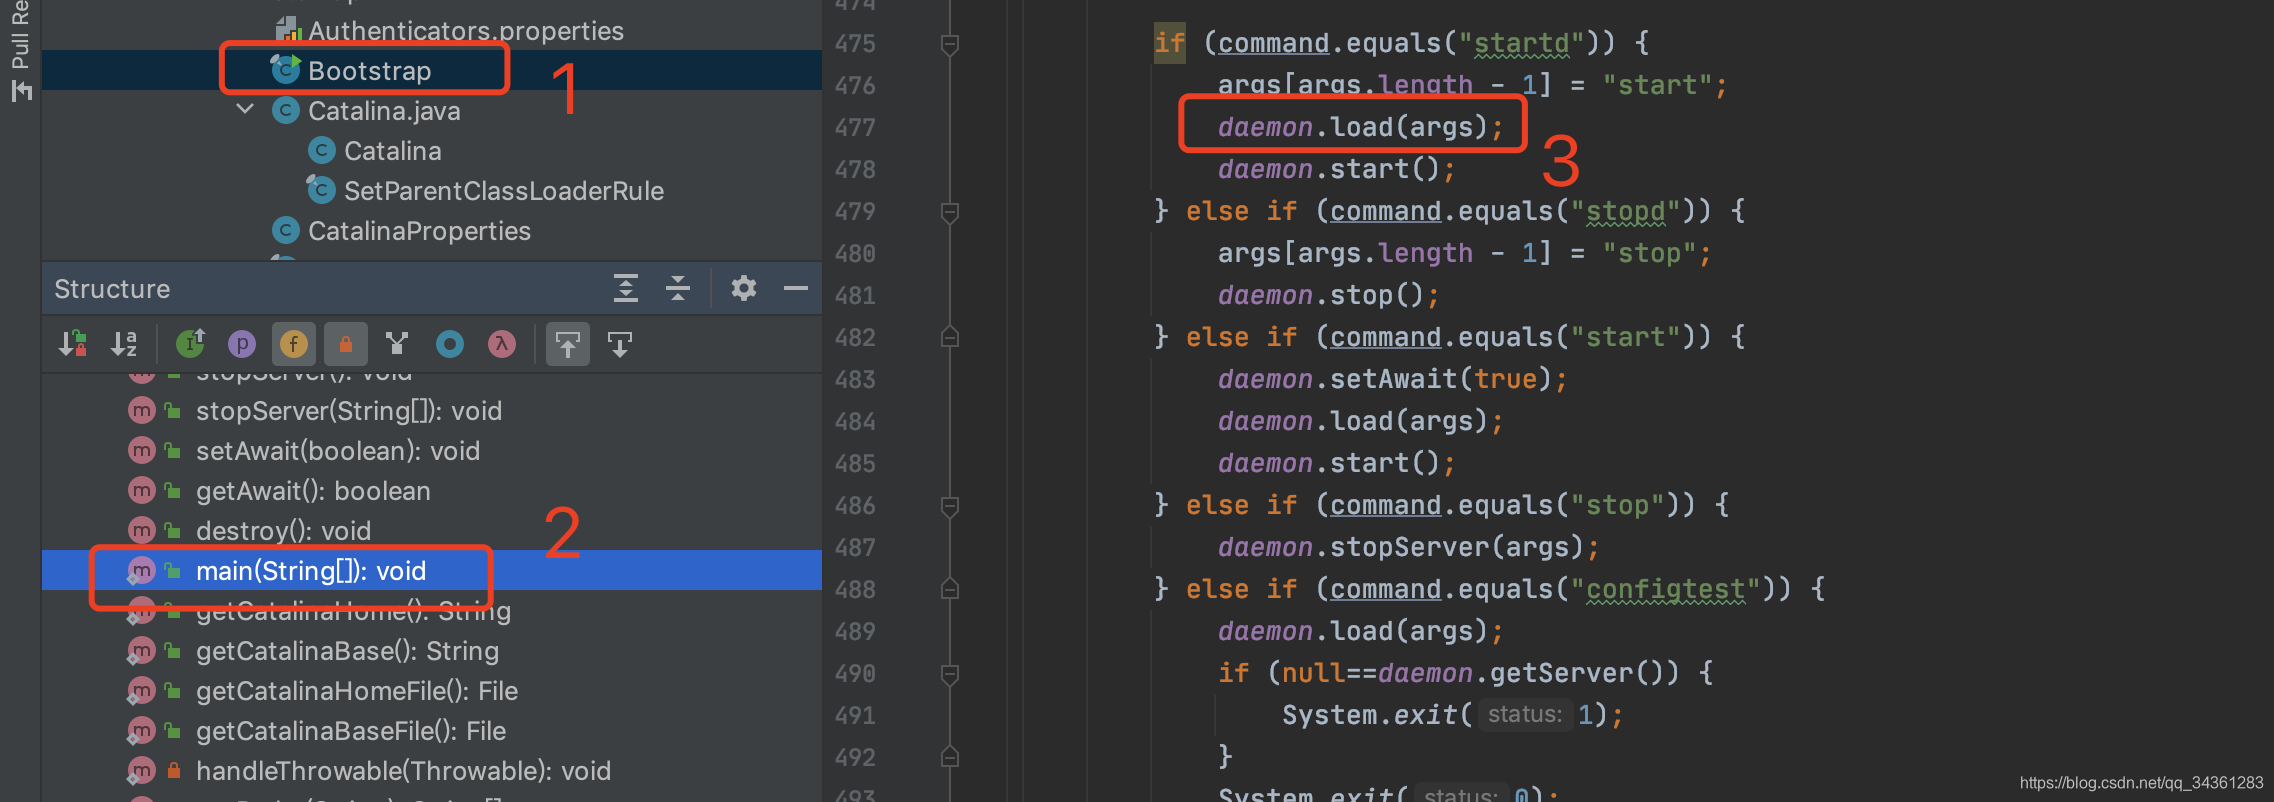Select Catalina.java file in tree
2274x802 pixels.
click(x=384, y=111)
